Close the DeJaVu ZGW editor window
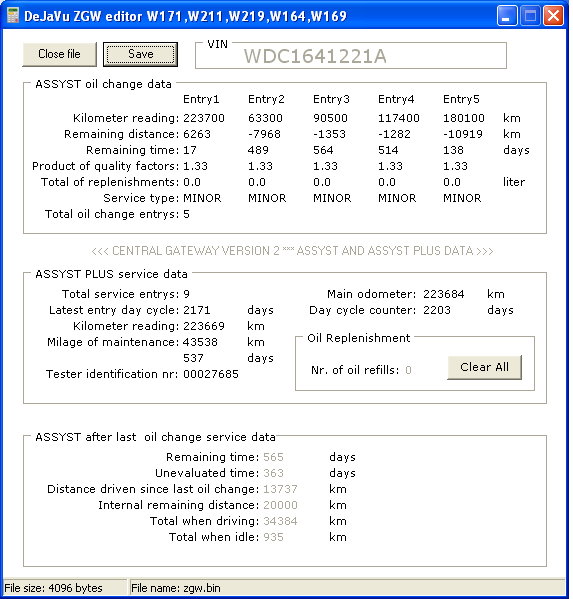 [553, 16]
